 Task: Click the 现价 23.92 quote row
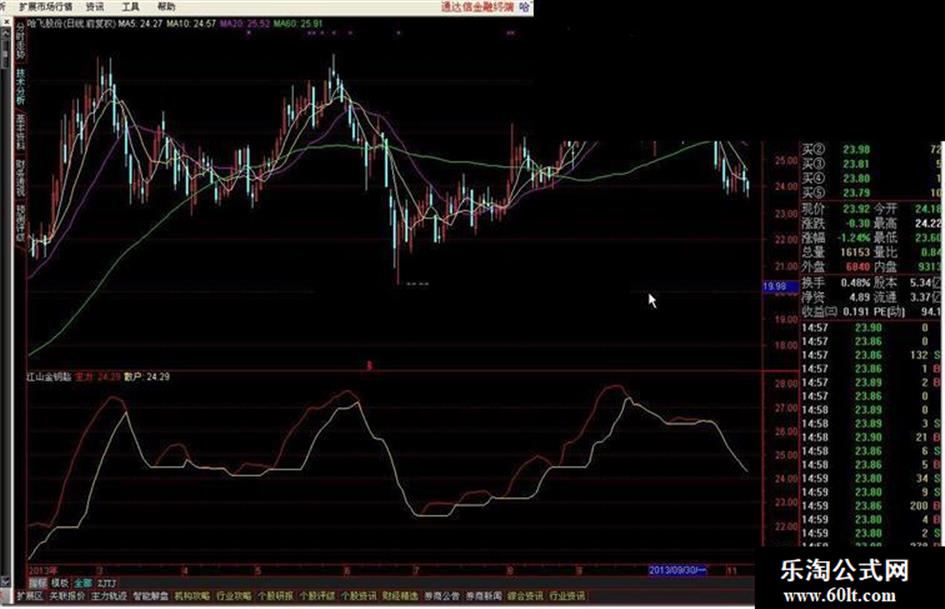tap(837, 209)
